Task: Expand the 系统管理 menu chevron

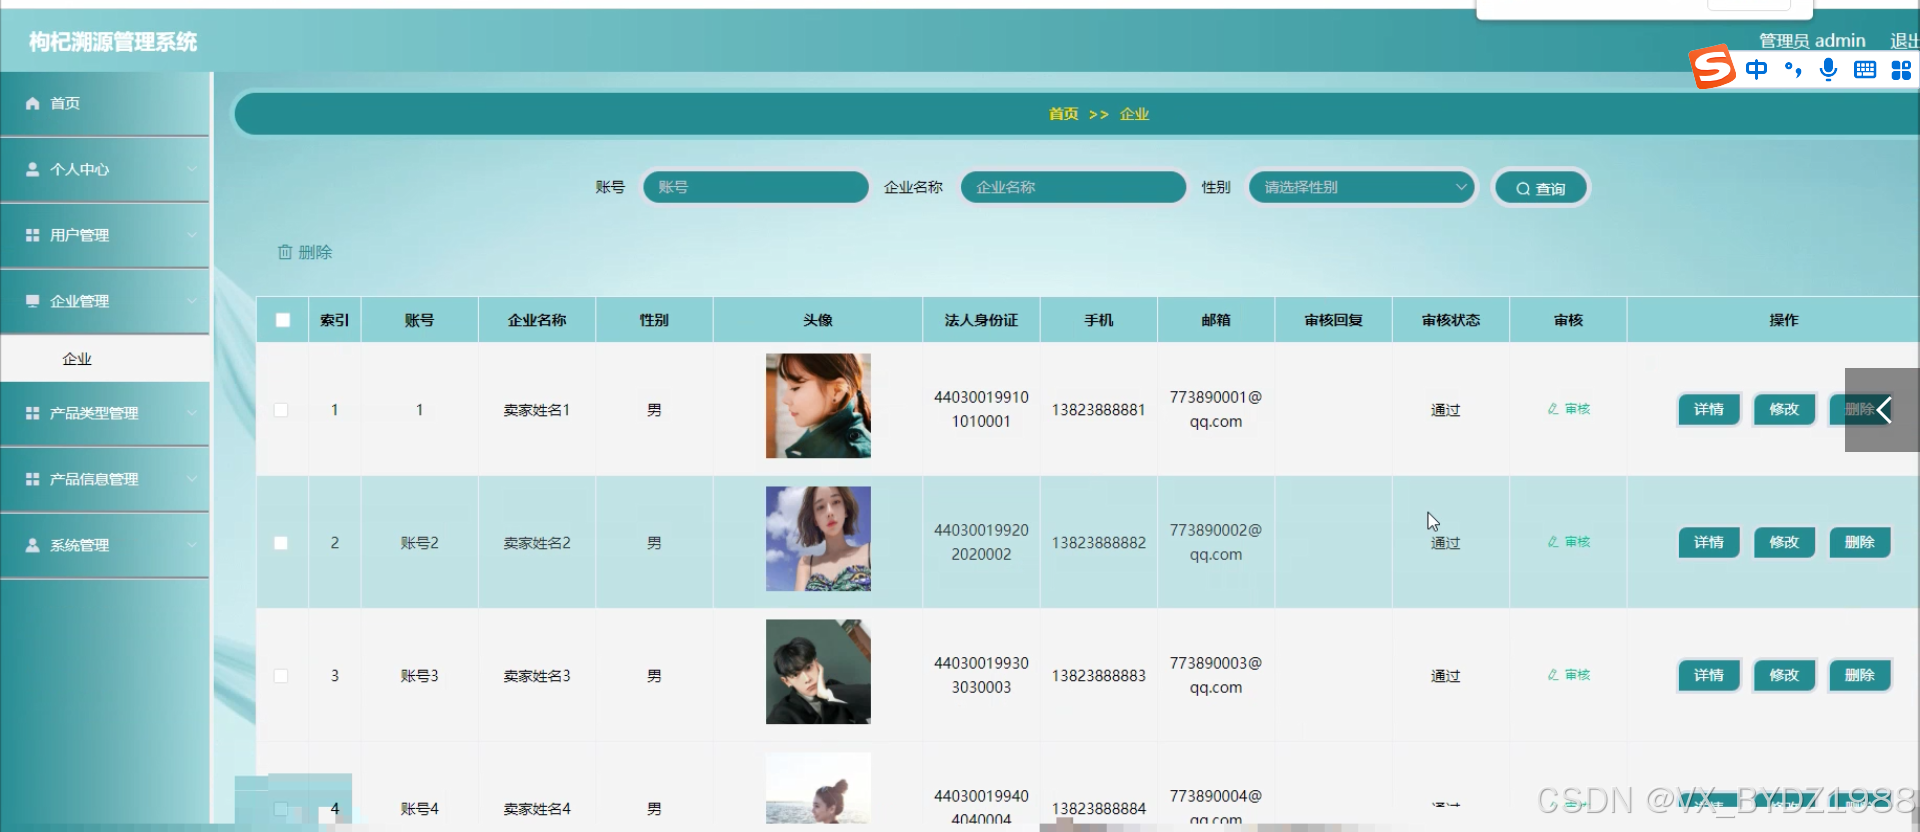Action: point(191,545)
